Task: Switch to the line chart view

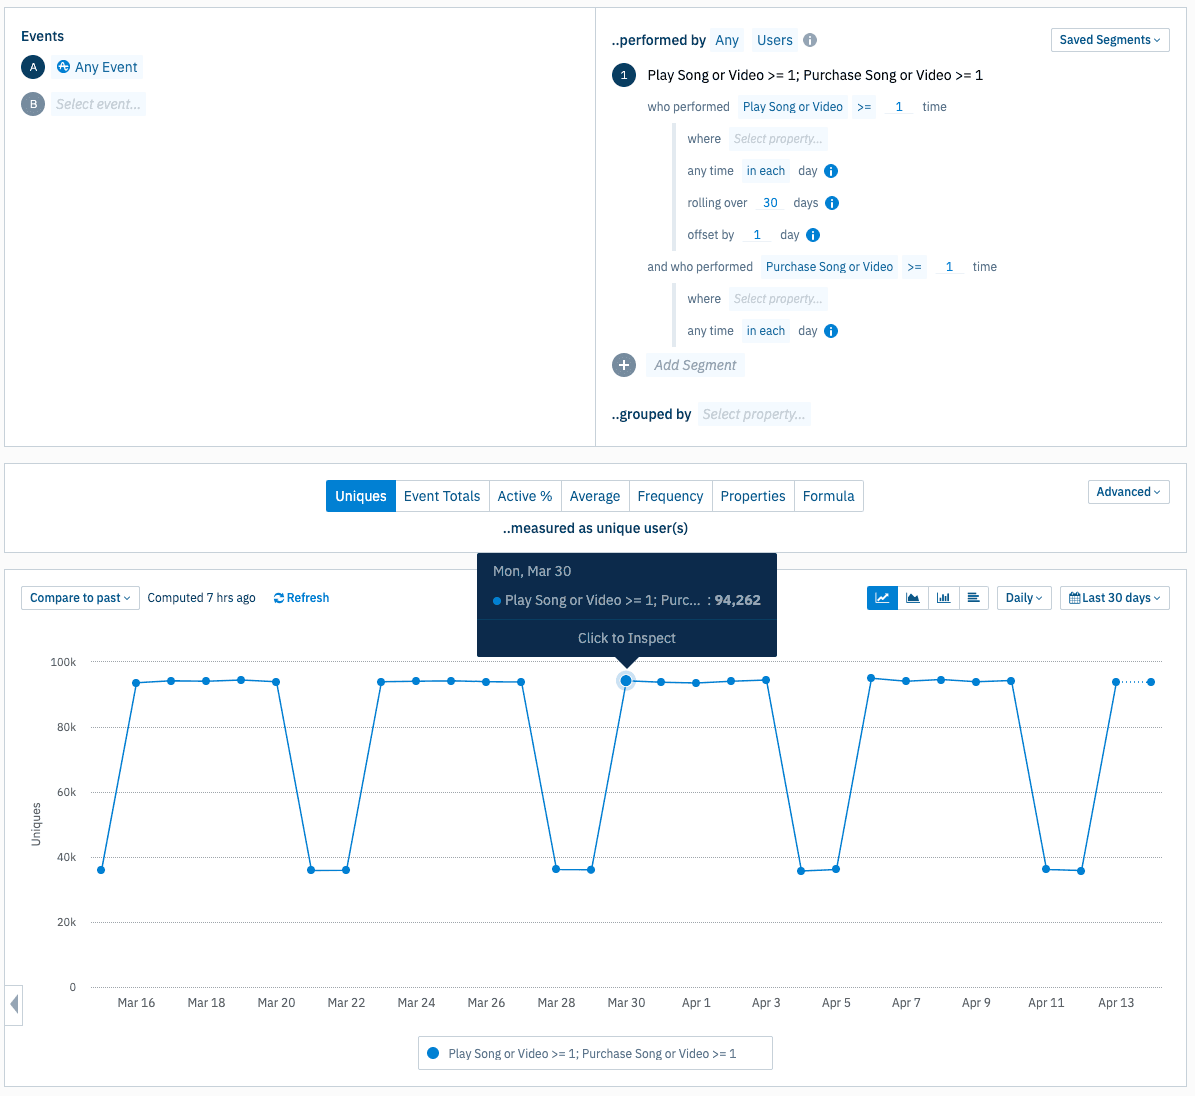Action: 882,598
